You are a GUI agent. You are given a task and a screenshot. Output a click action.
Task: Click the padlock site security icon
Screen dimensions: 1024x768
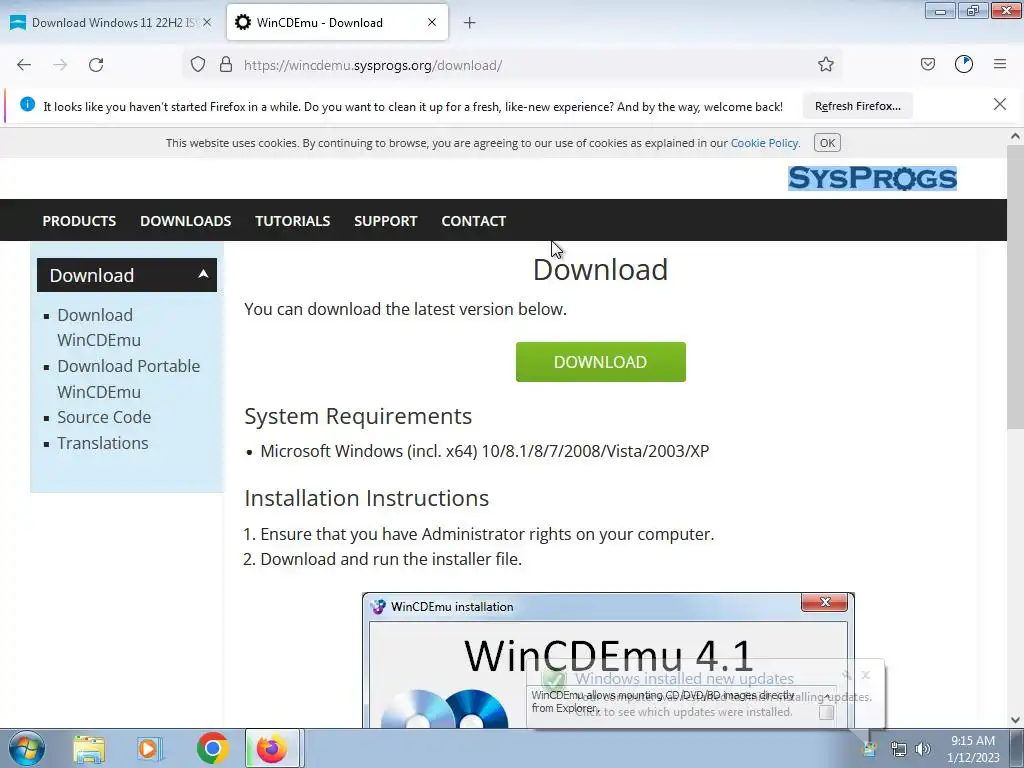click(226, 65)
